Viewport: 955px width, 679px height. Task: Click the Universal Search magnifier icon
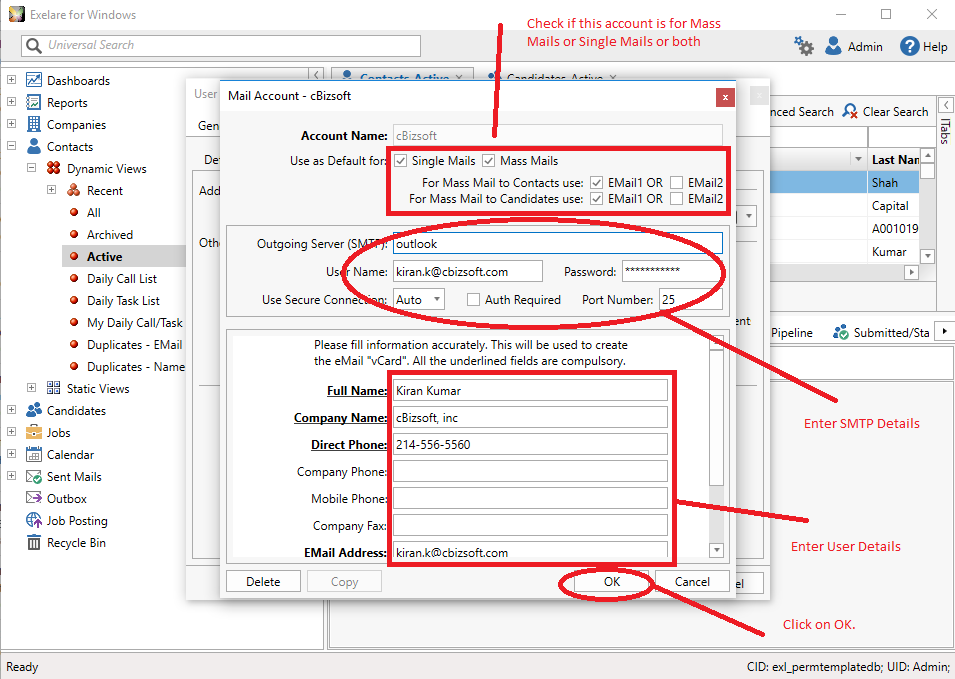tap(34, 45)
